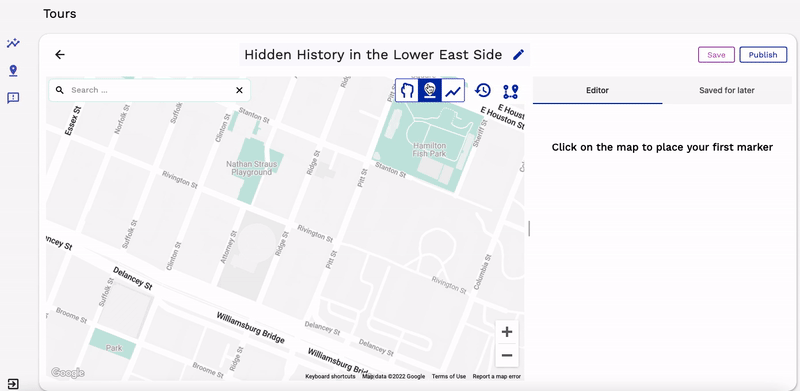This screenshot has height=391, width=800.
Task: Click the Save button
Action: click(716, 55)
